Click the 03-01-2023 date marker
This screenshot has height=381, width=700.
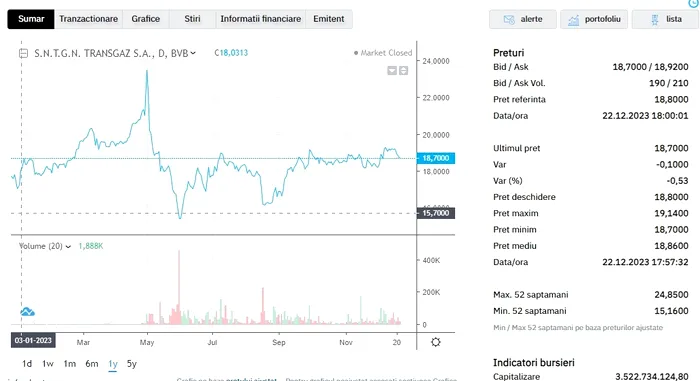point(33,340)
